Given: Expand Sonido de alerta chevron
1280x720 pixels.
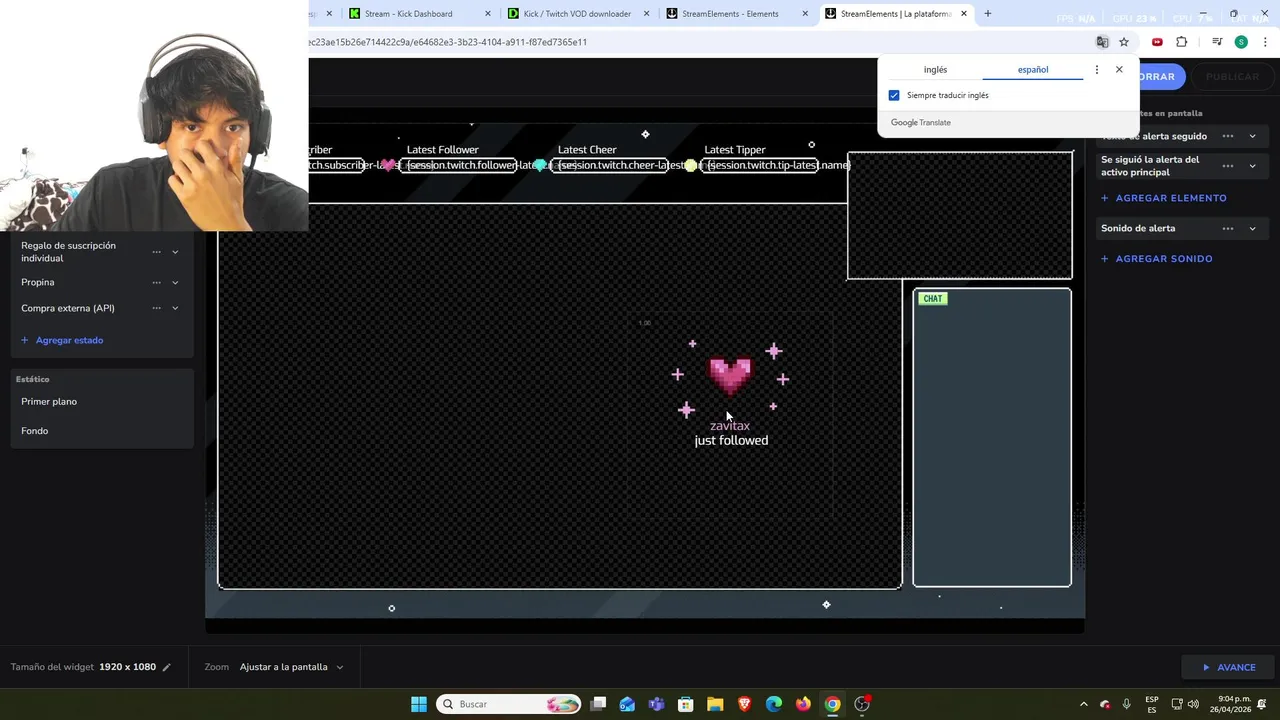Looking at the screenshot, I should tap(1252, 228).
